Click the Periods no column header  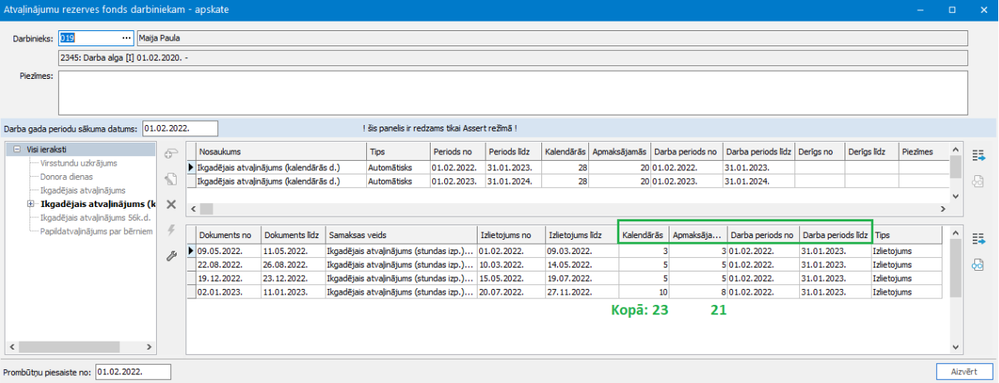click(458, 152)
